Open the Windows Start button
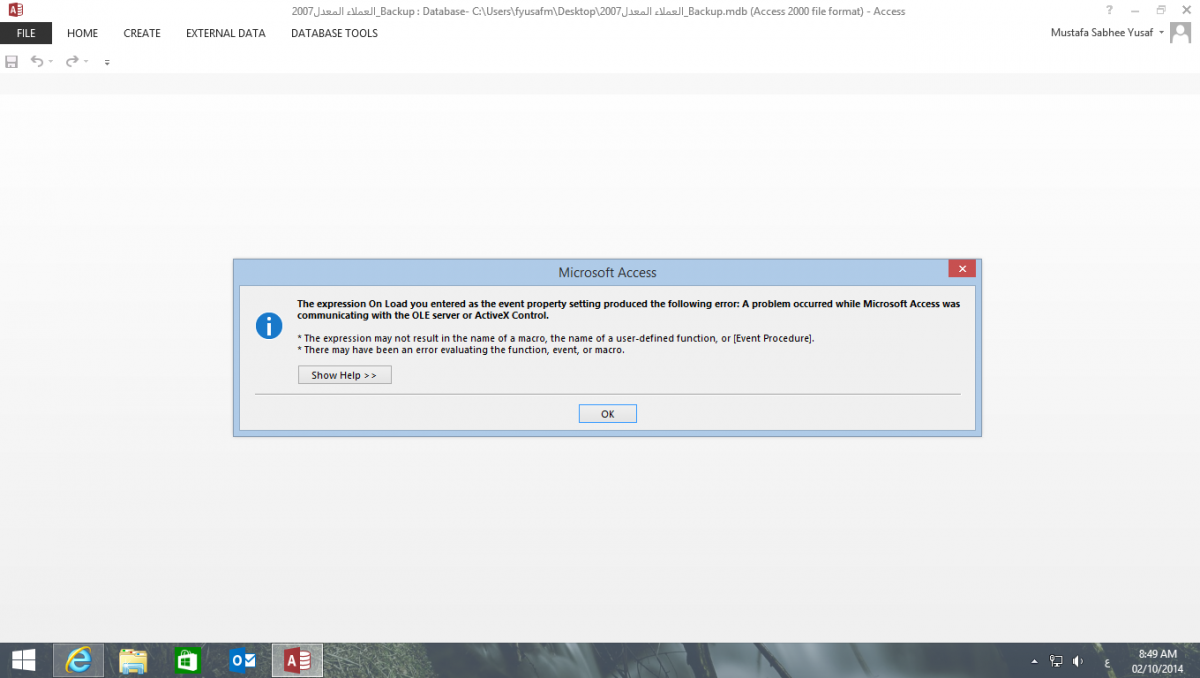This screenshot has height=678, width=1200. 23,660
